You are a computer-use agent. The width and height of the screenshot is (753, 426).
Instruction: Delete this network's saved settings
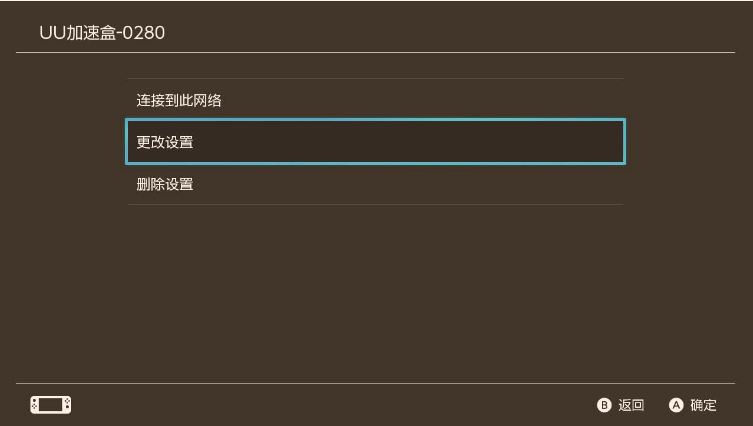pyautogui.click(x=375, y=184)
